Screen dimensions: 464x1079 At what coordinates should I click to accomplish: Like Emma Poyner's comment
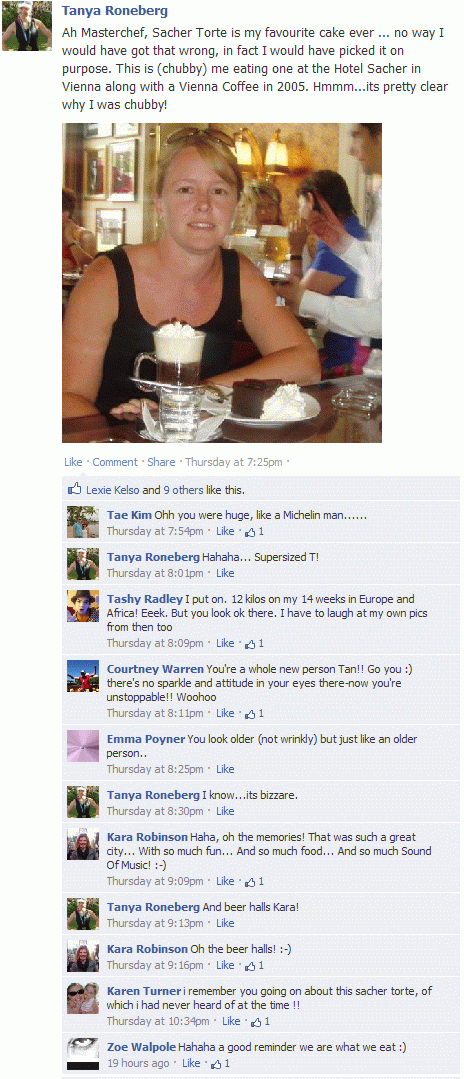click(x=225, y=769)
